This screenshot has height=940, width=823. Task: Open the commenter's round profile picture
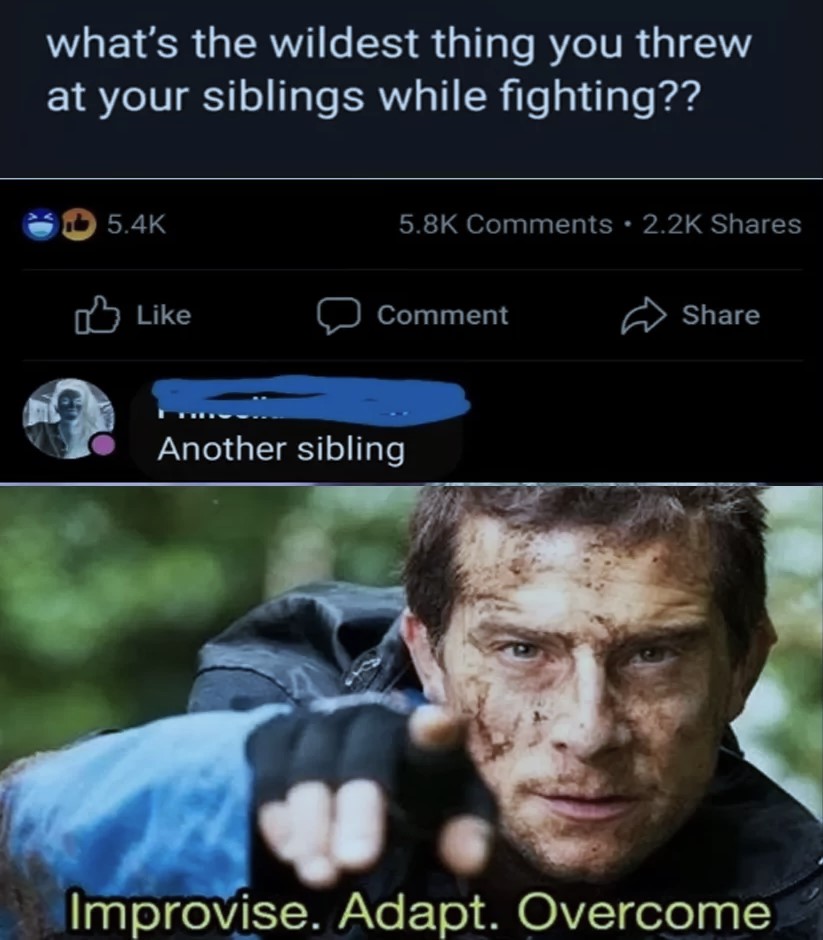click(68, 418)
